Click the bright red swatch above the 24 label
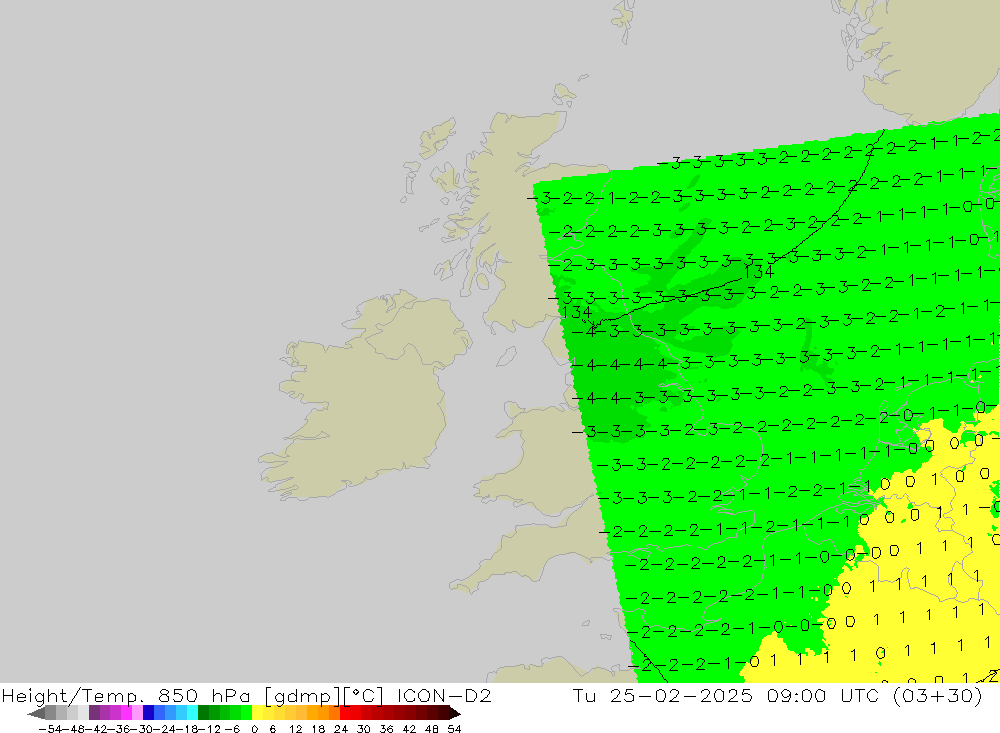 click(345, 713)
